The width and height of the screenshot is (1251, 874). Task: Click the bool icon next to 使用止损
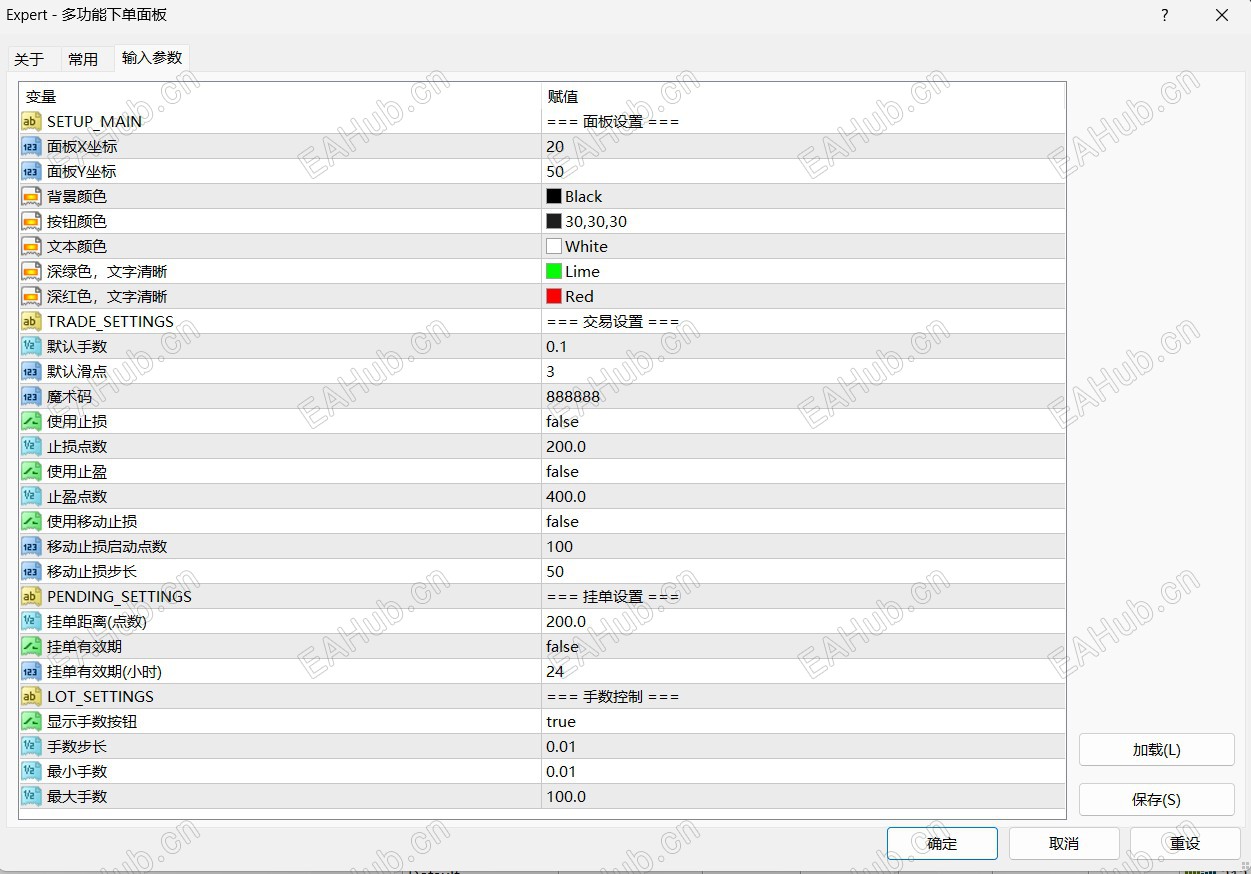tap(31, 421)
